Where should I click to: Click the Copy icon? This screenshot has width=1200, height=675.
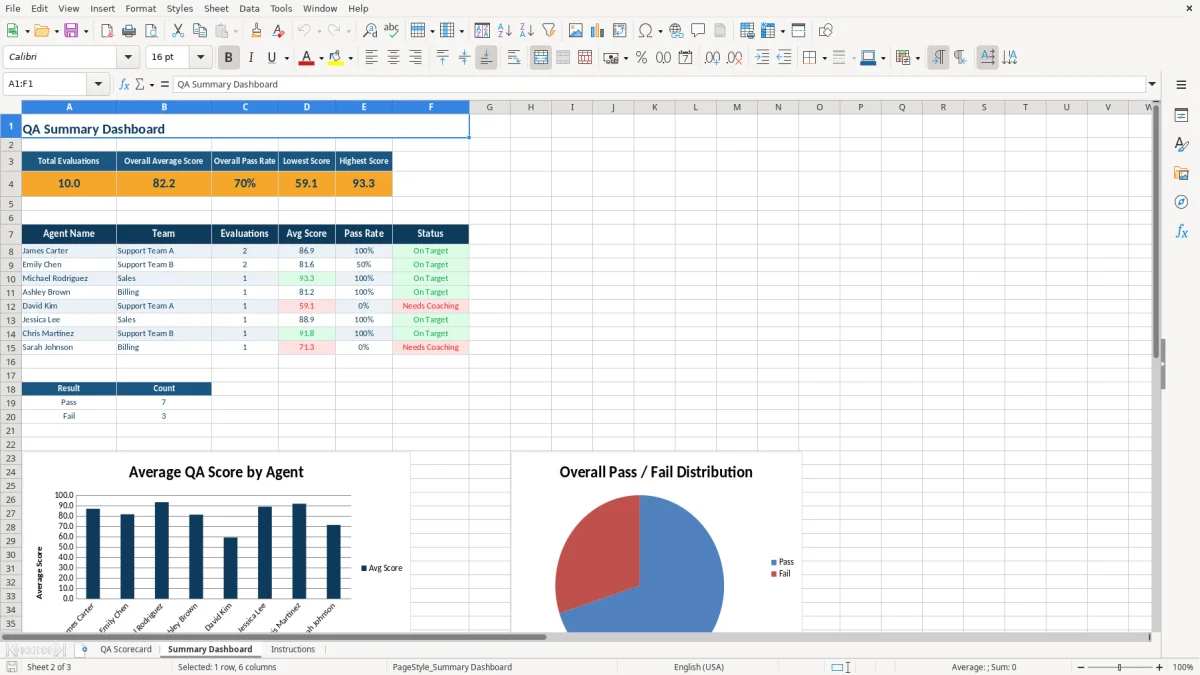[199, 31]
